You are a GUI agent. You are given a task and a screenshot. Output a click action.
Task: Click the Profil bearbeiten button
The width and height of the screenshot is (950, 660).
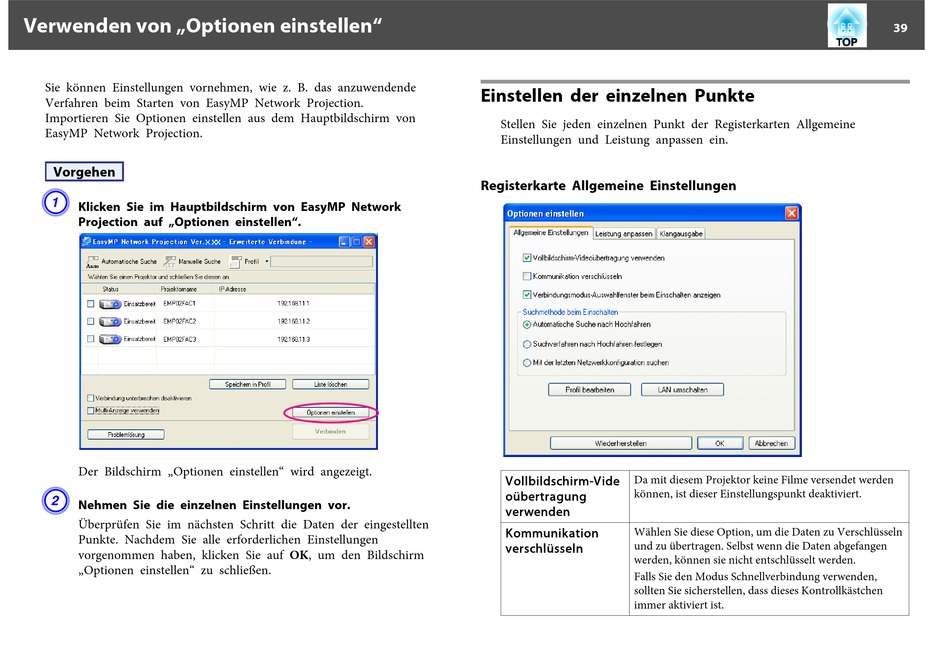(x=590, y=390)
